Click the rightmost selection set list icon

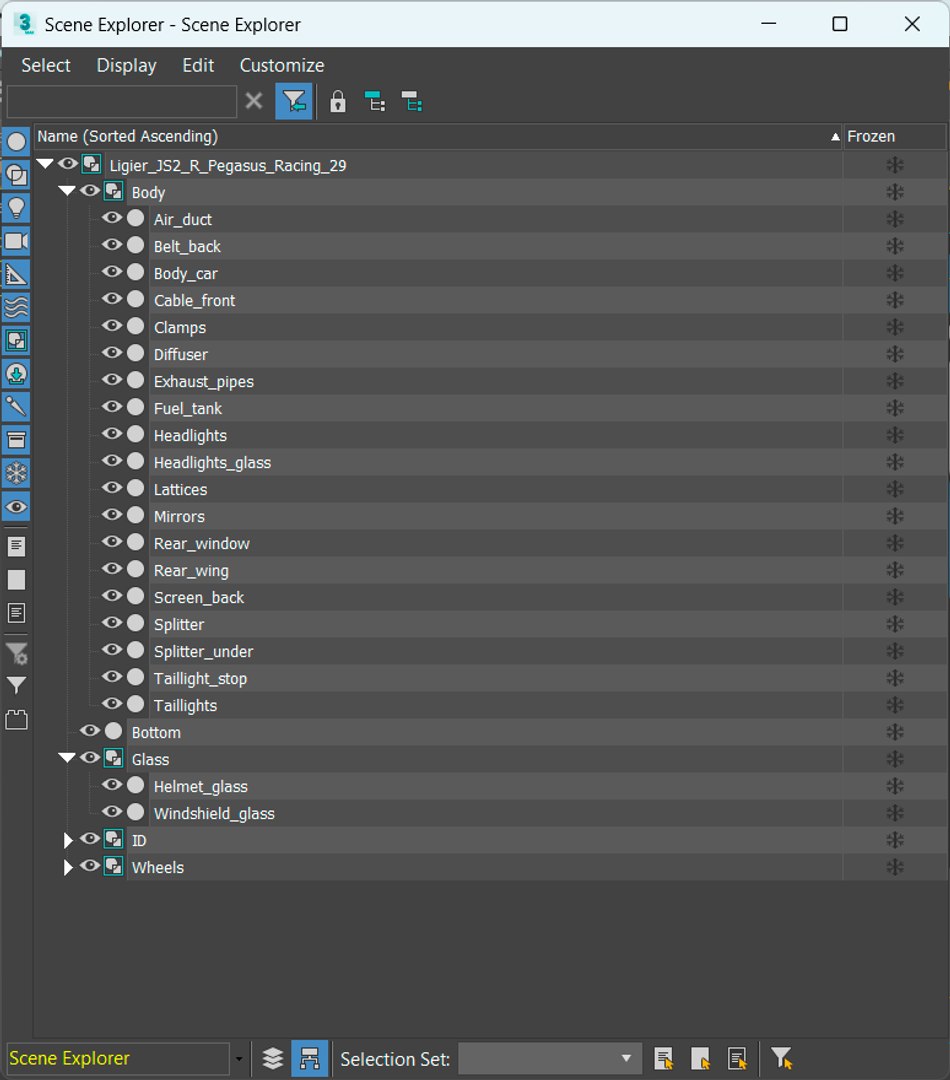(737, 1058)
